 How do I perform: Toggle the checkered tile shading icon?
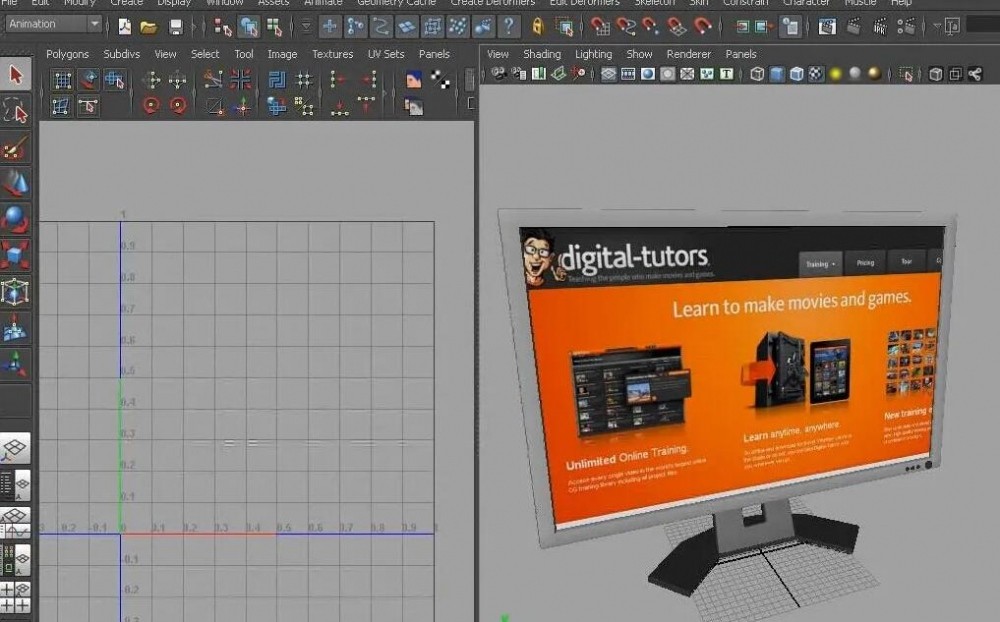click(x=440, y=80)
